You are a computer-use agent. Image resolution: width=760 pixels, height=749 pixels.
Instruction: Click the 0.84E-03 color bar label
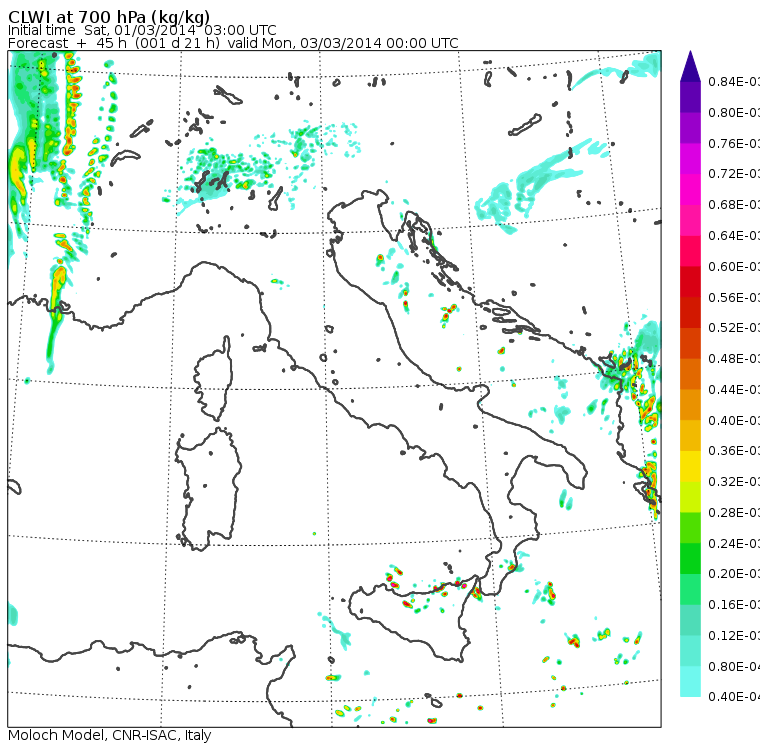[x=734, y=81]
